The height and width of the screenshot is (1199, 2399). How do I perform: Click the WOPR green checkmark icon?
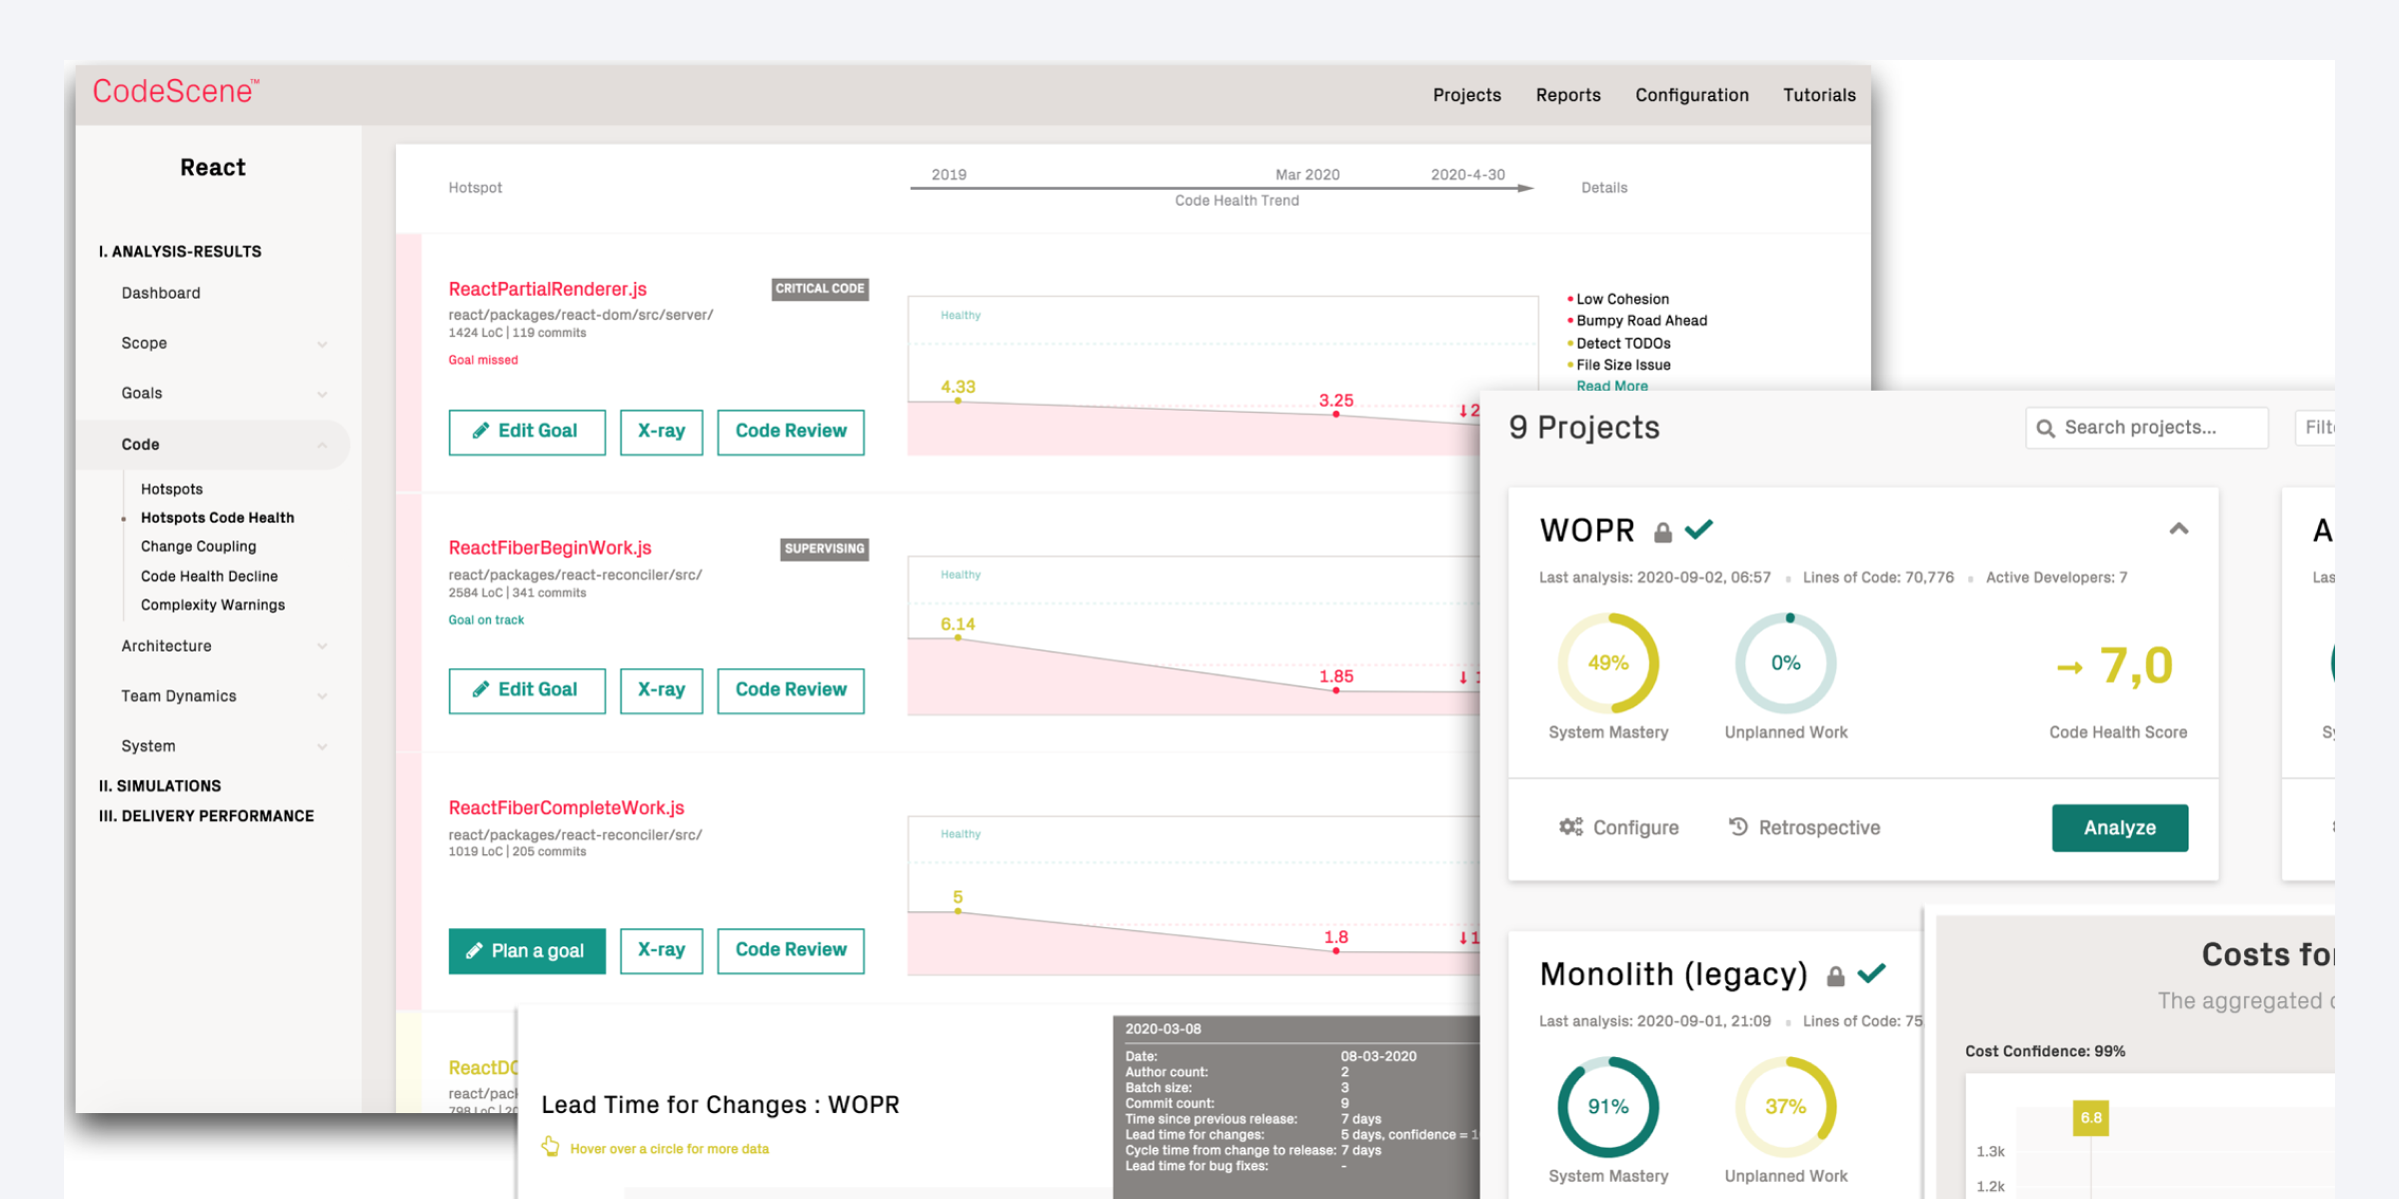click(x=1699, y=529)
